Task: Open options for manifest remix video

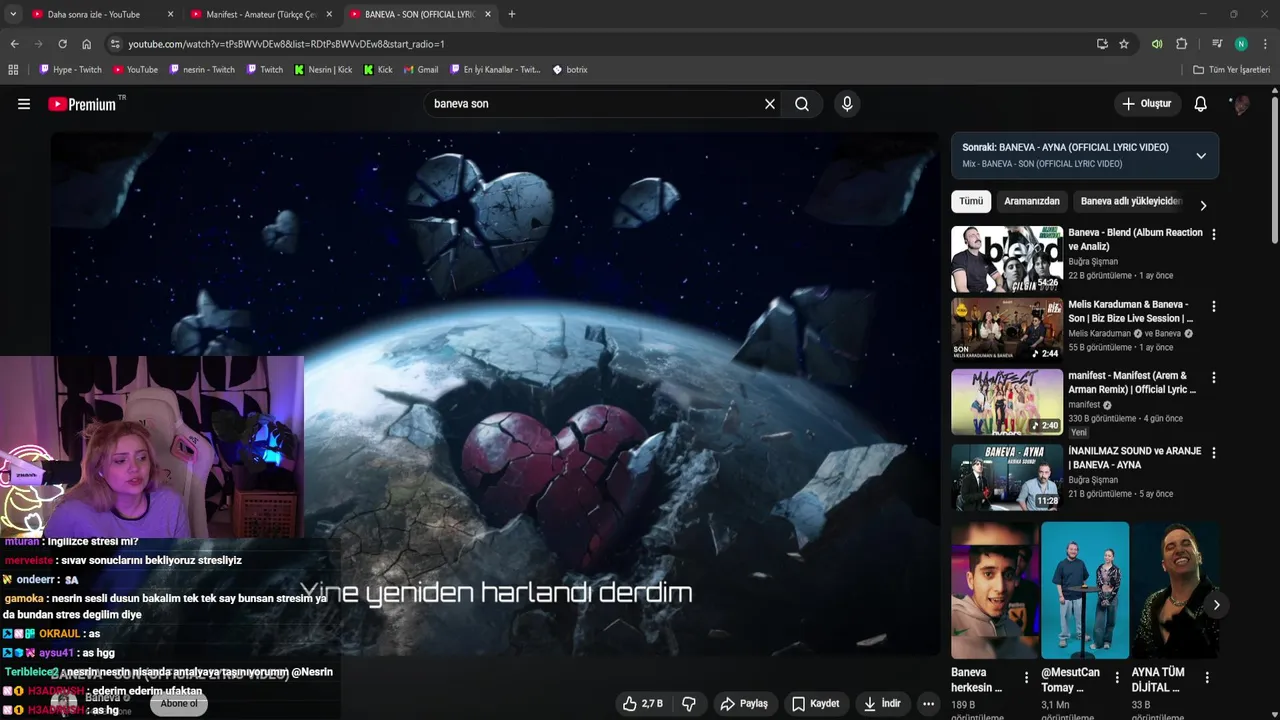Action: click(x=1214, y=378)
